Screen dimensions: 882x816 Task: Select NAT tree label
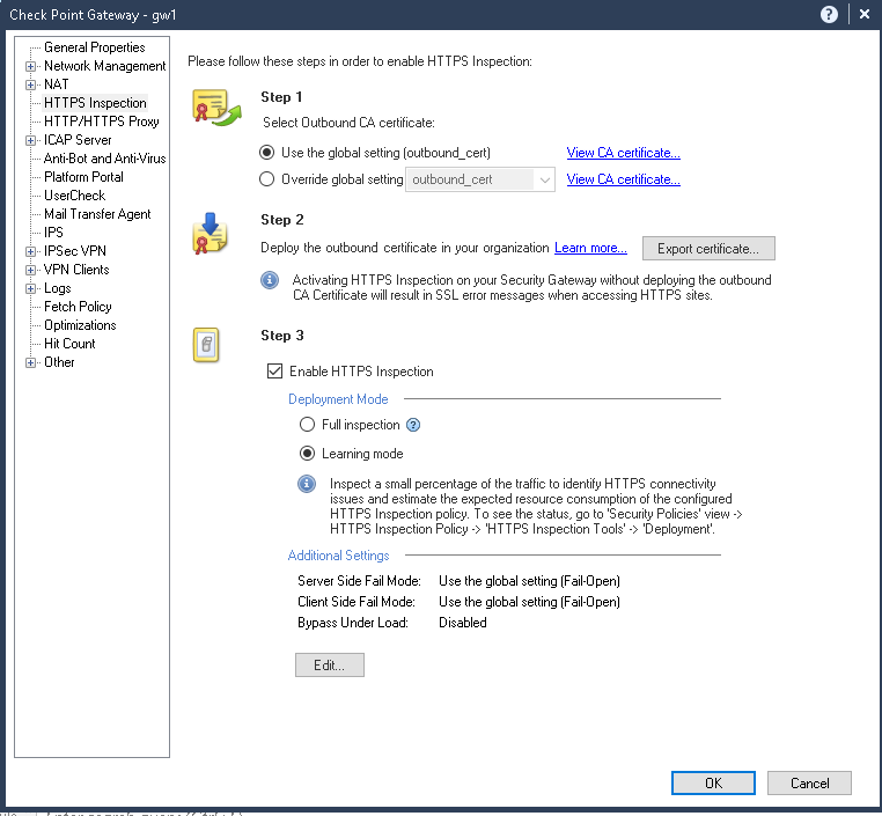[x=56, y=84]
